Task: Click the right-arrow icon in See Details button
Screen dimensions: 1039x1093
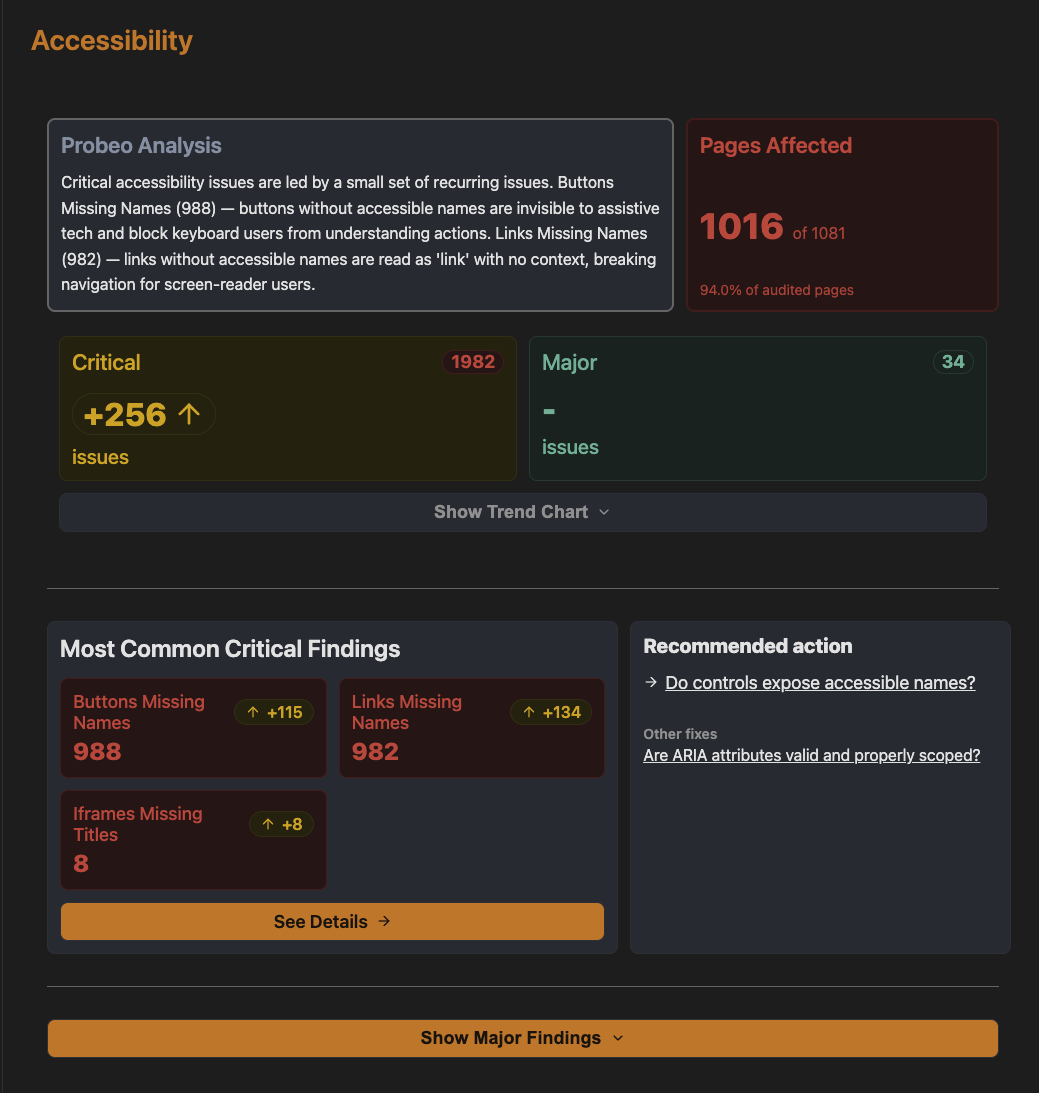Action: (x=384, y=921)
